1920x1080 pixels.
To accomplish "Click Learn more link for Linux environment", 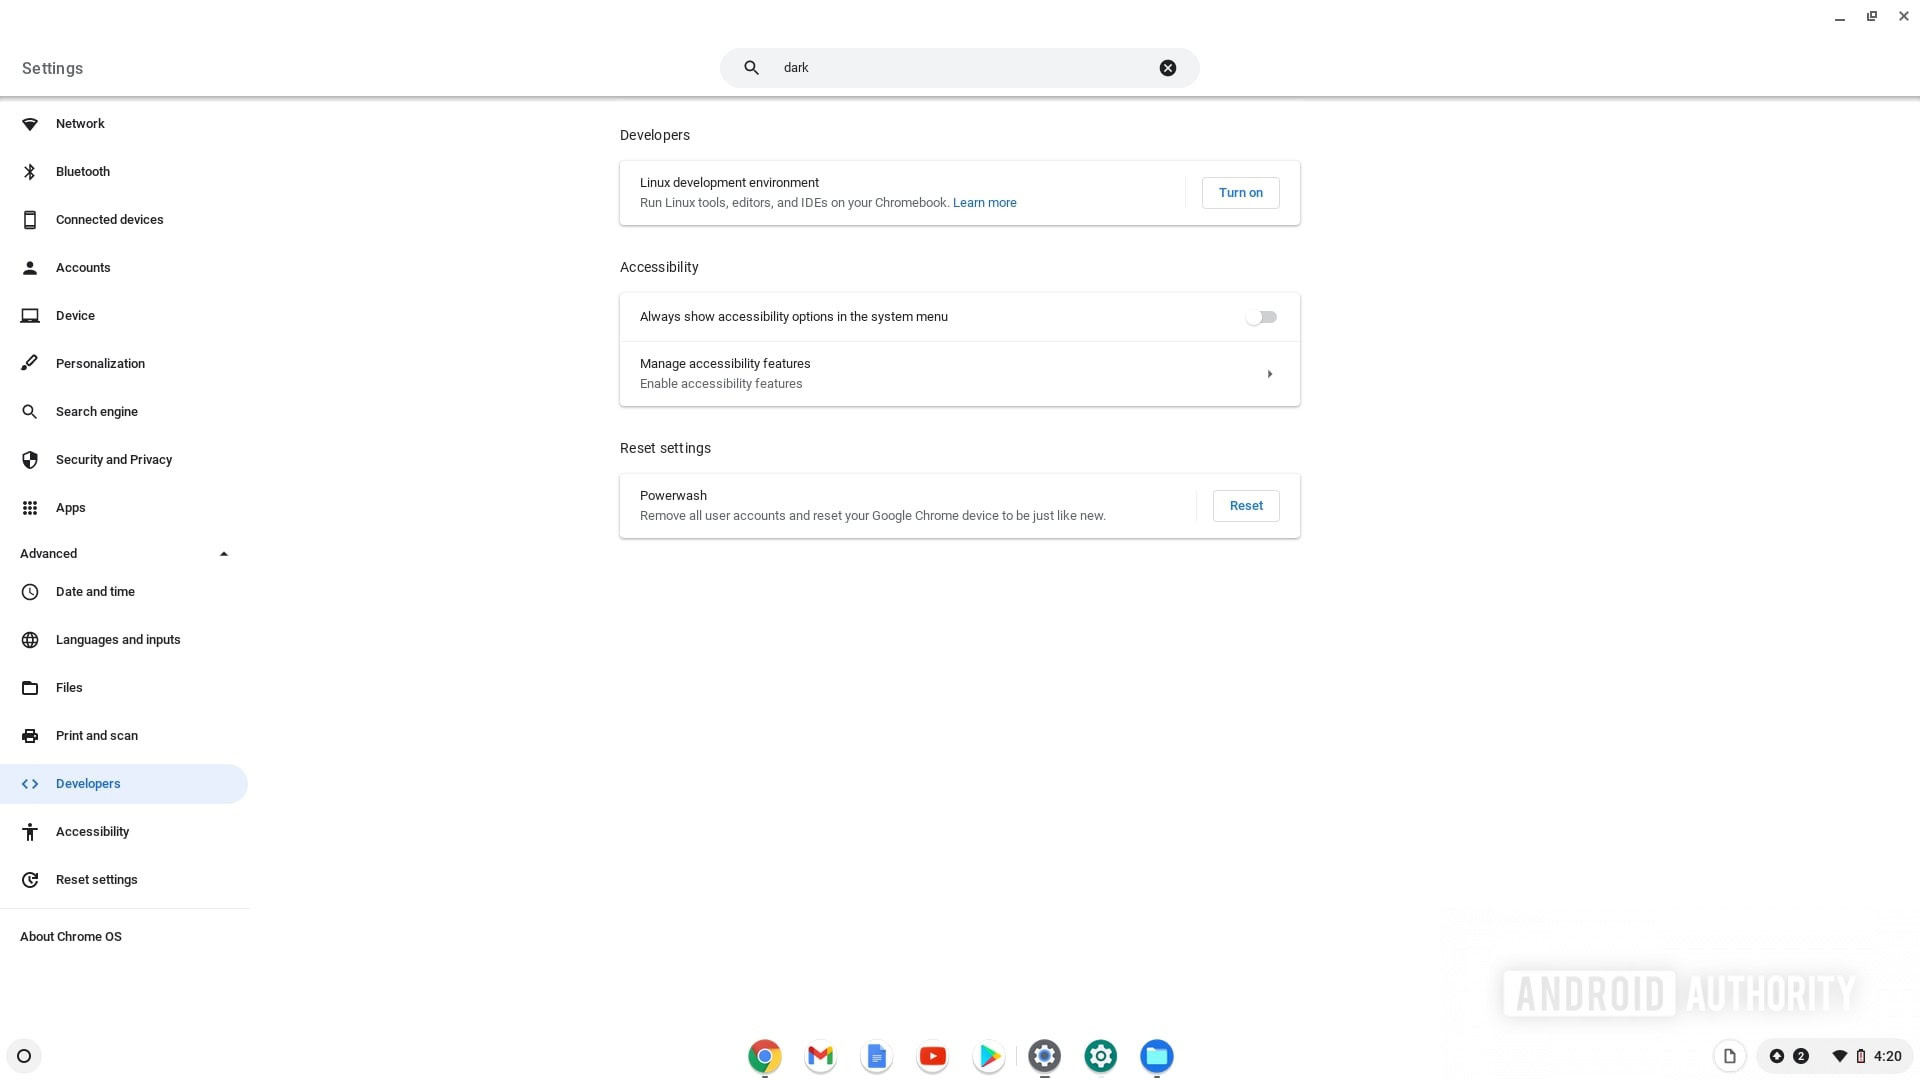I will pos(985,202).
